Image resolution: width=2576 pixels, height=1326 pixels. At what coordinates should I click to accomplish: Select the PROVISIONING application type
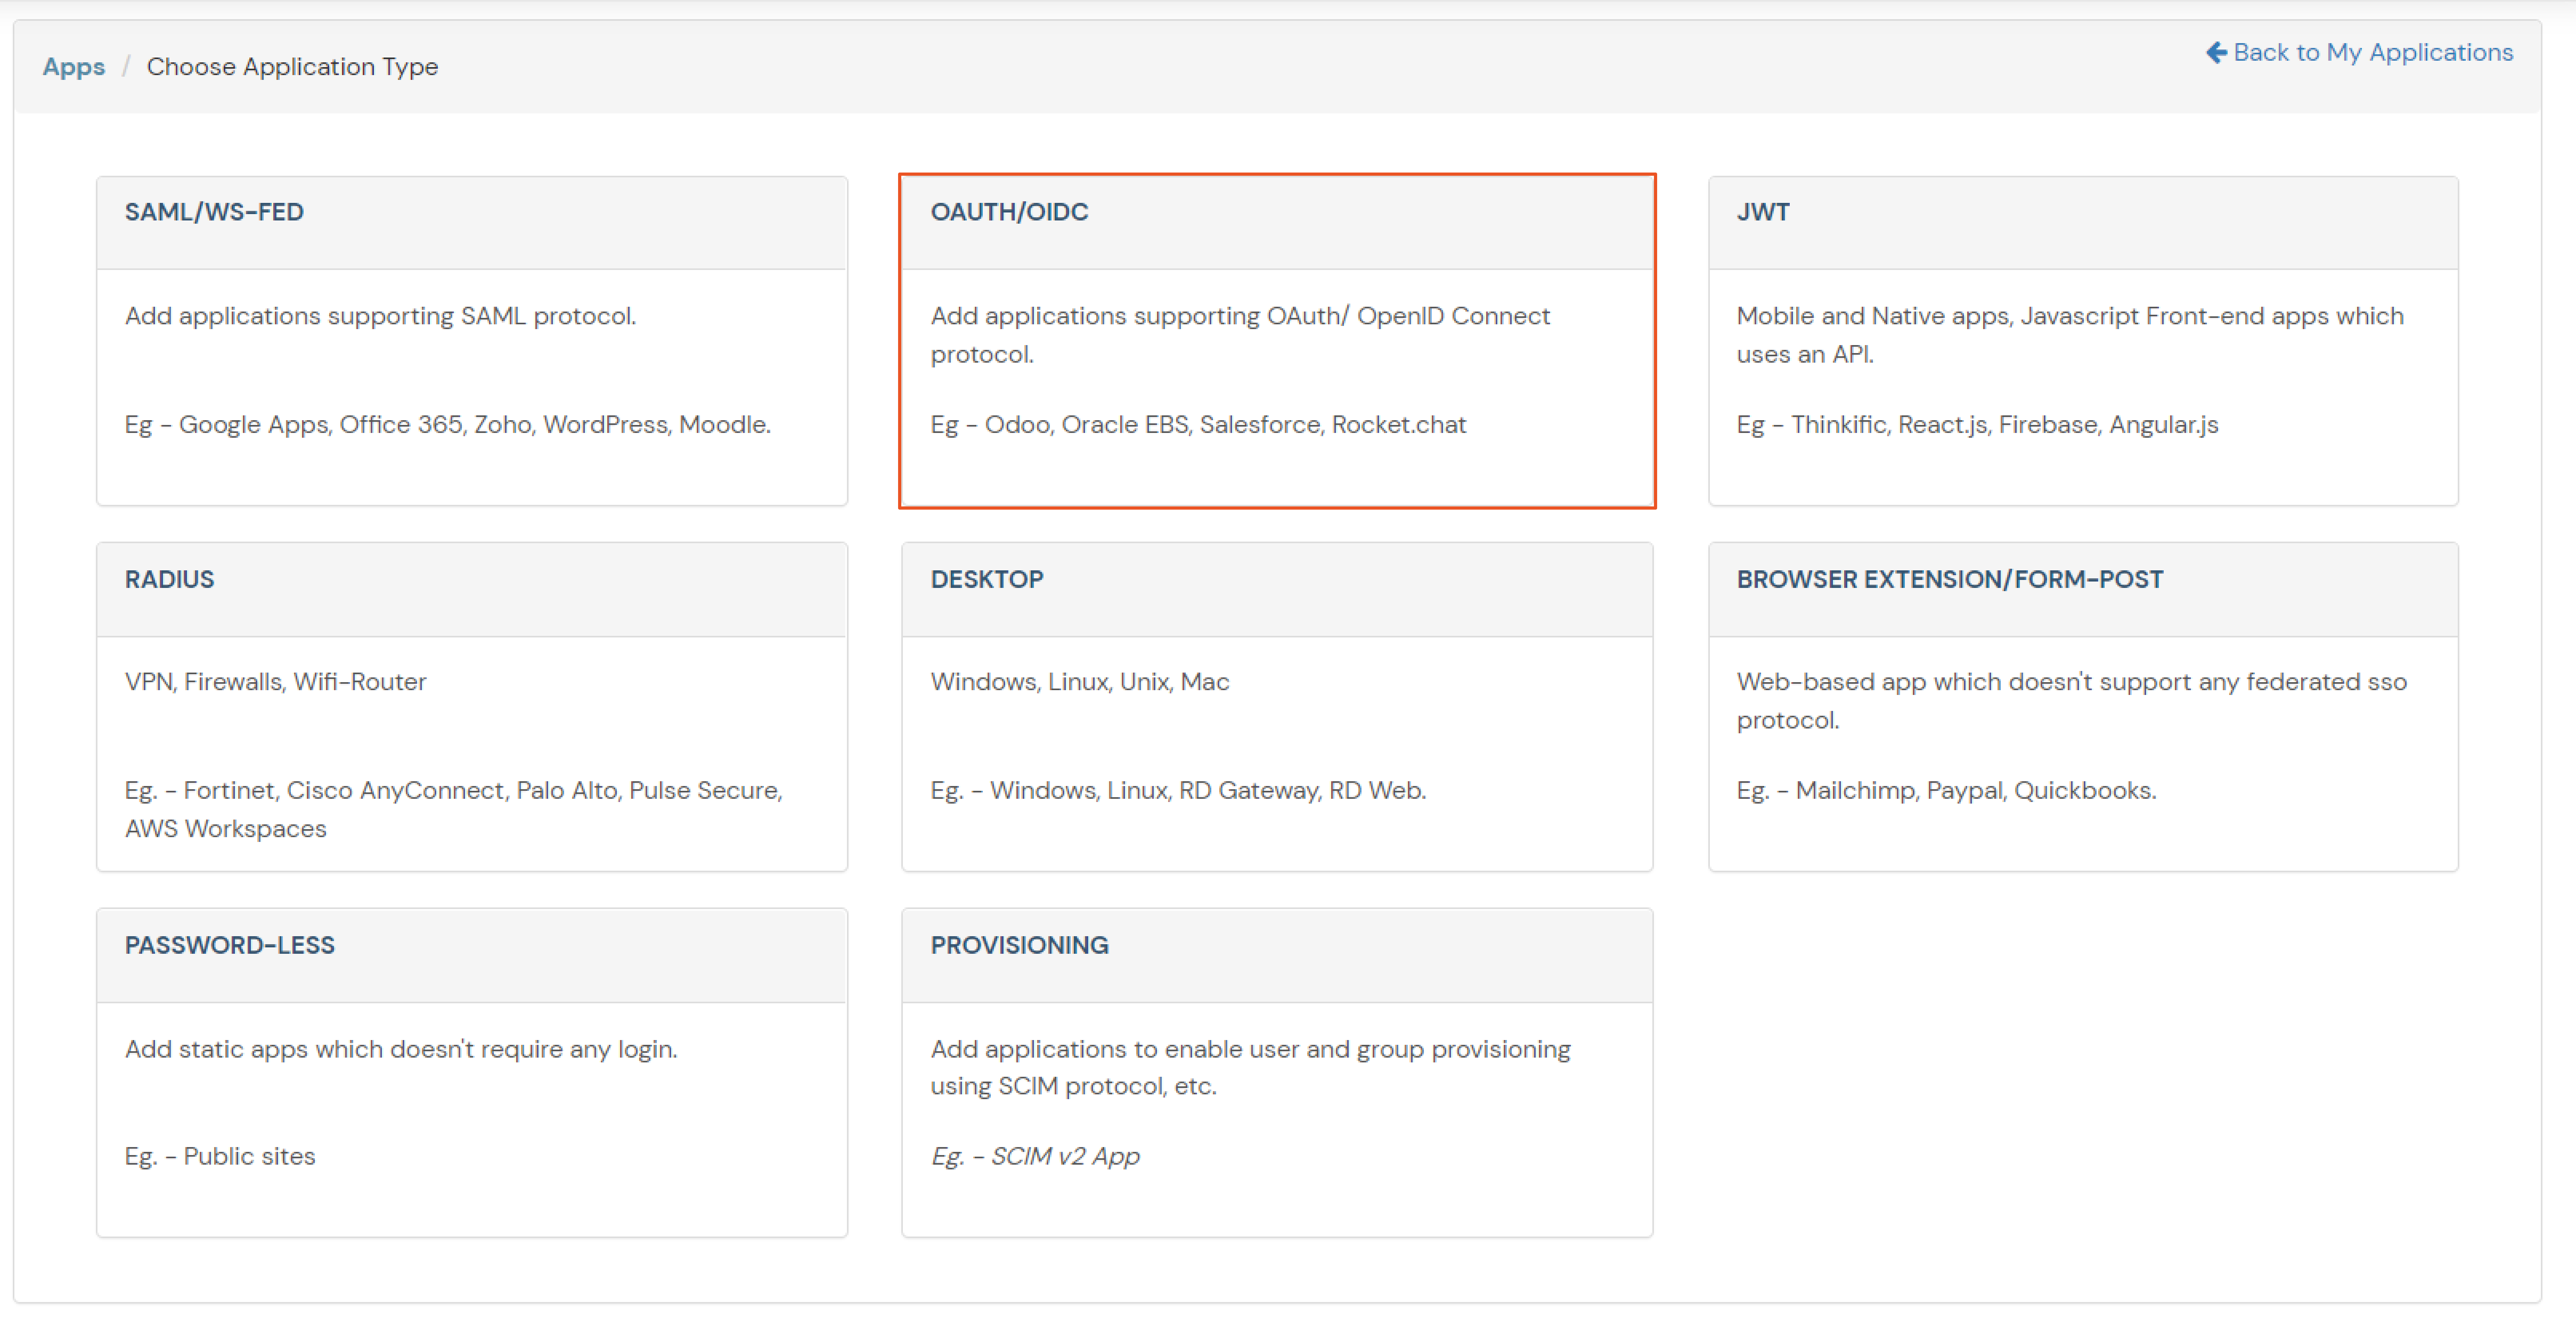point(1277,1073)
